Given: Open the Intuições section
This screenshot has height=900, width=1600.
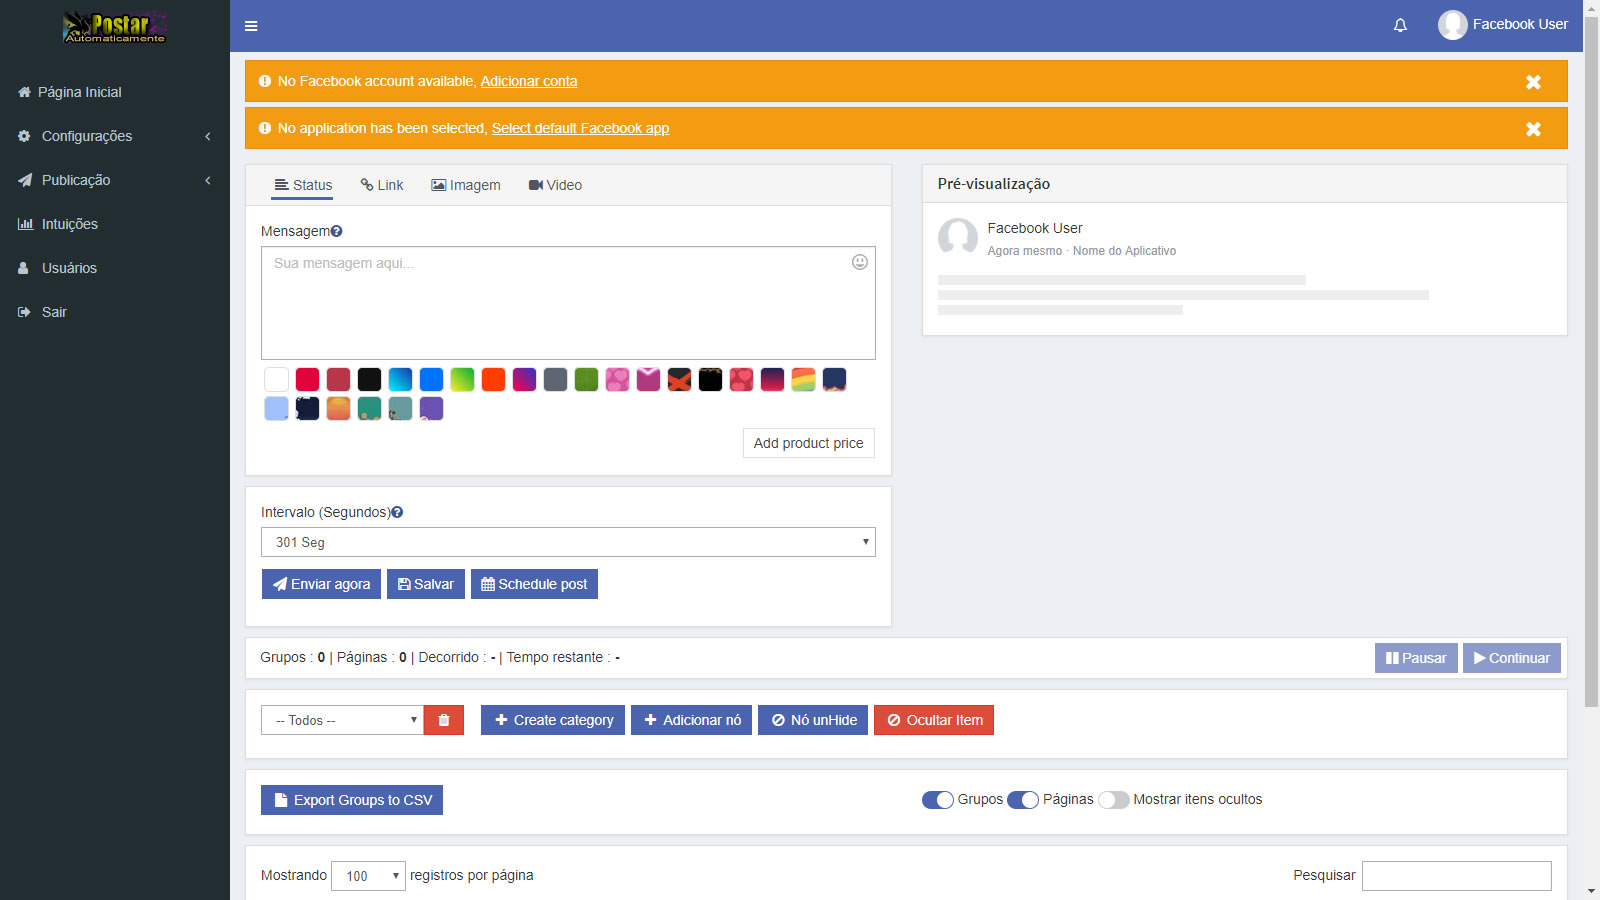Looking at the screenshot, I should coord(69,224).
